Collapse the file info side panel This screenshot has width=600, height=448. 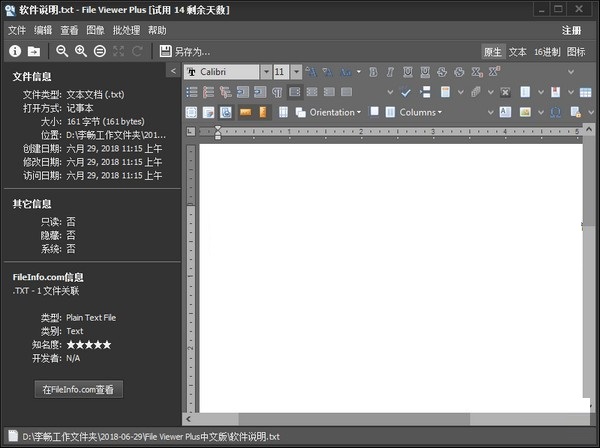[x=173, y=71]
